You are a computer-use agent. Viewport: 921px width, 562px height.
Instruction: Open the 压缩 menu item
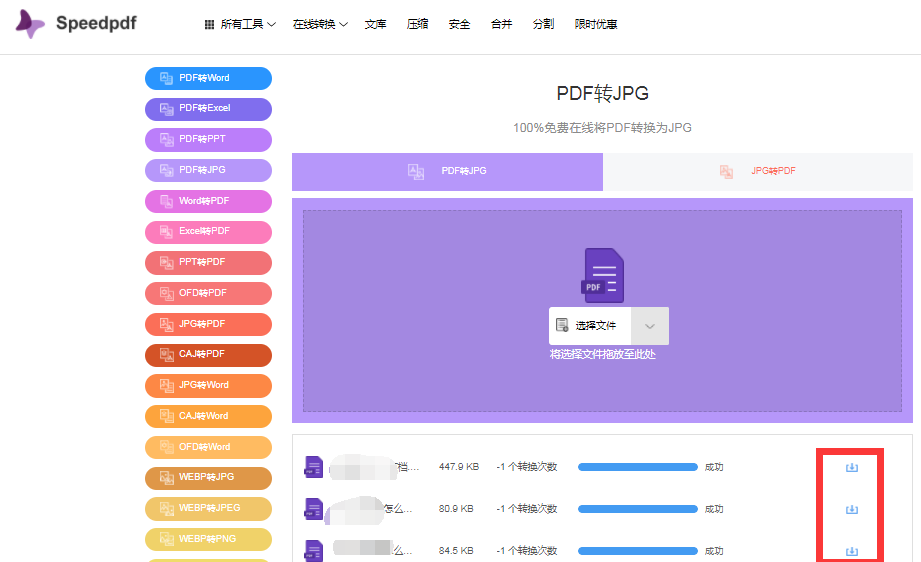click(x=418, y=25)
